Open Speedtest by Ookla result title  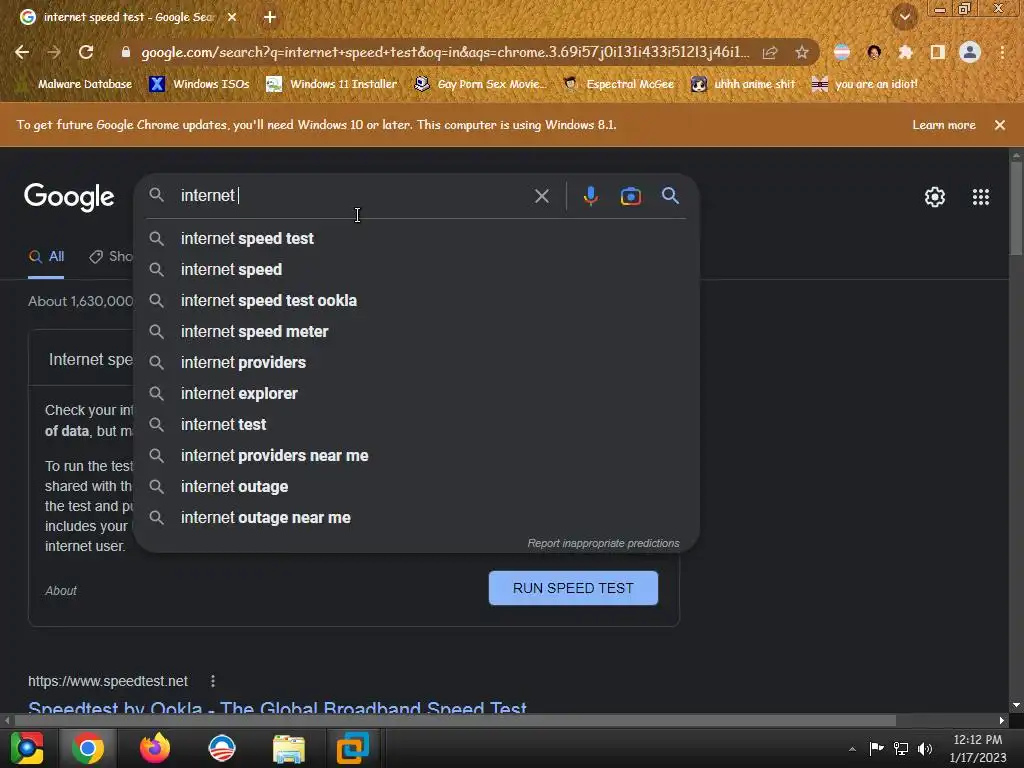click(278, 707)
